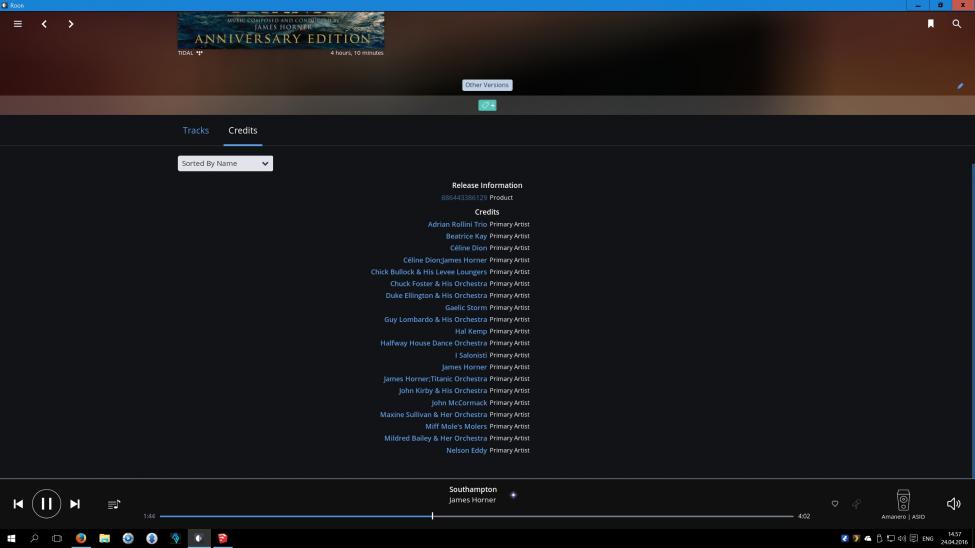Open the search magnifier icon
The height and width of the screenshot is (548, 975).
[956, 24]
